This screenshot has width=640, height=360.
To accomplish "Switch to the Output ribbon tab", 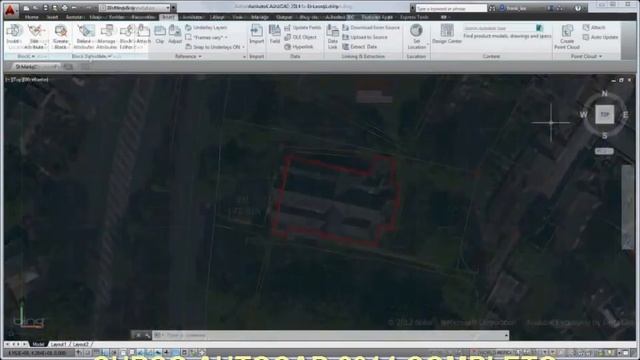I will [x=284, y=17].
